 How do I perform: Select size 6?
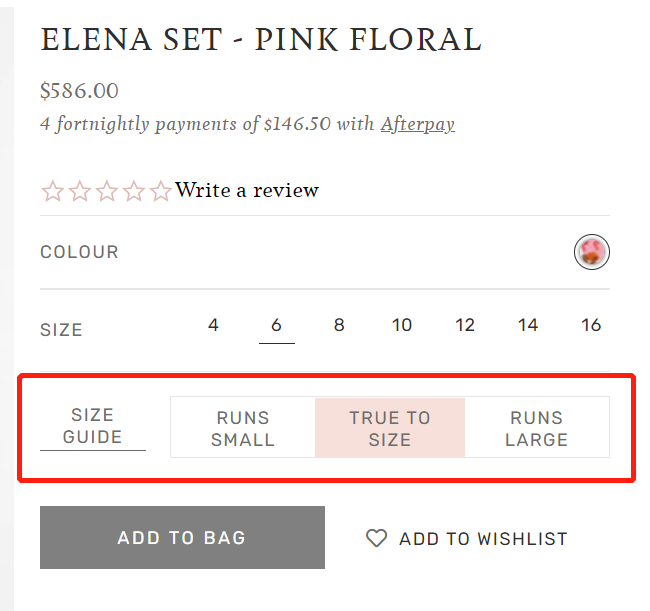276,325
